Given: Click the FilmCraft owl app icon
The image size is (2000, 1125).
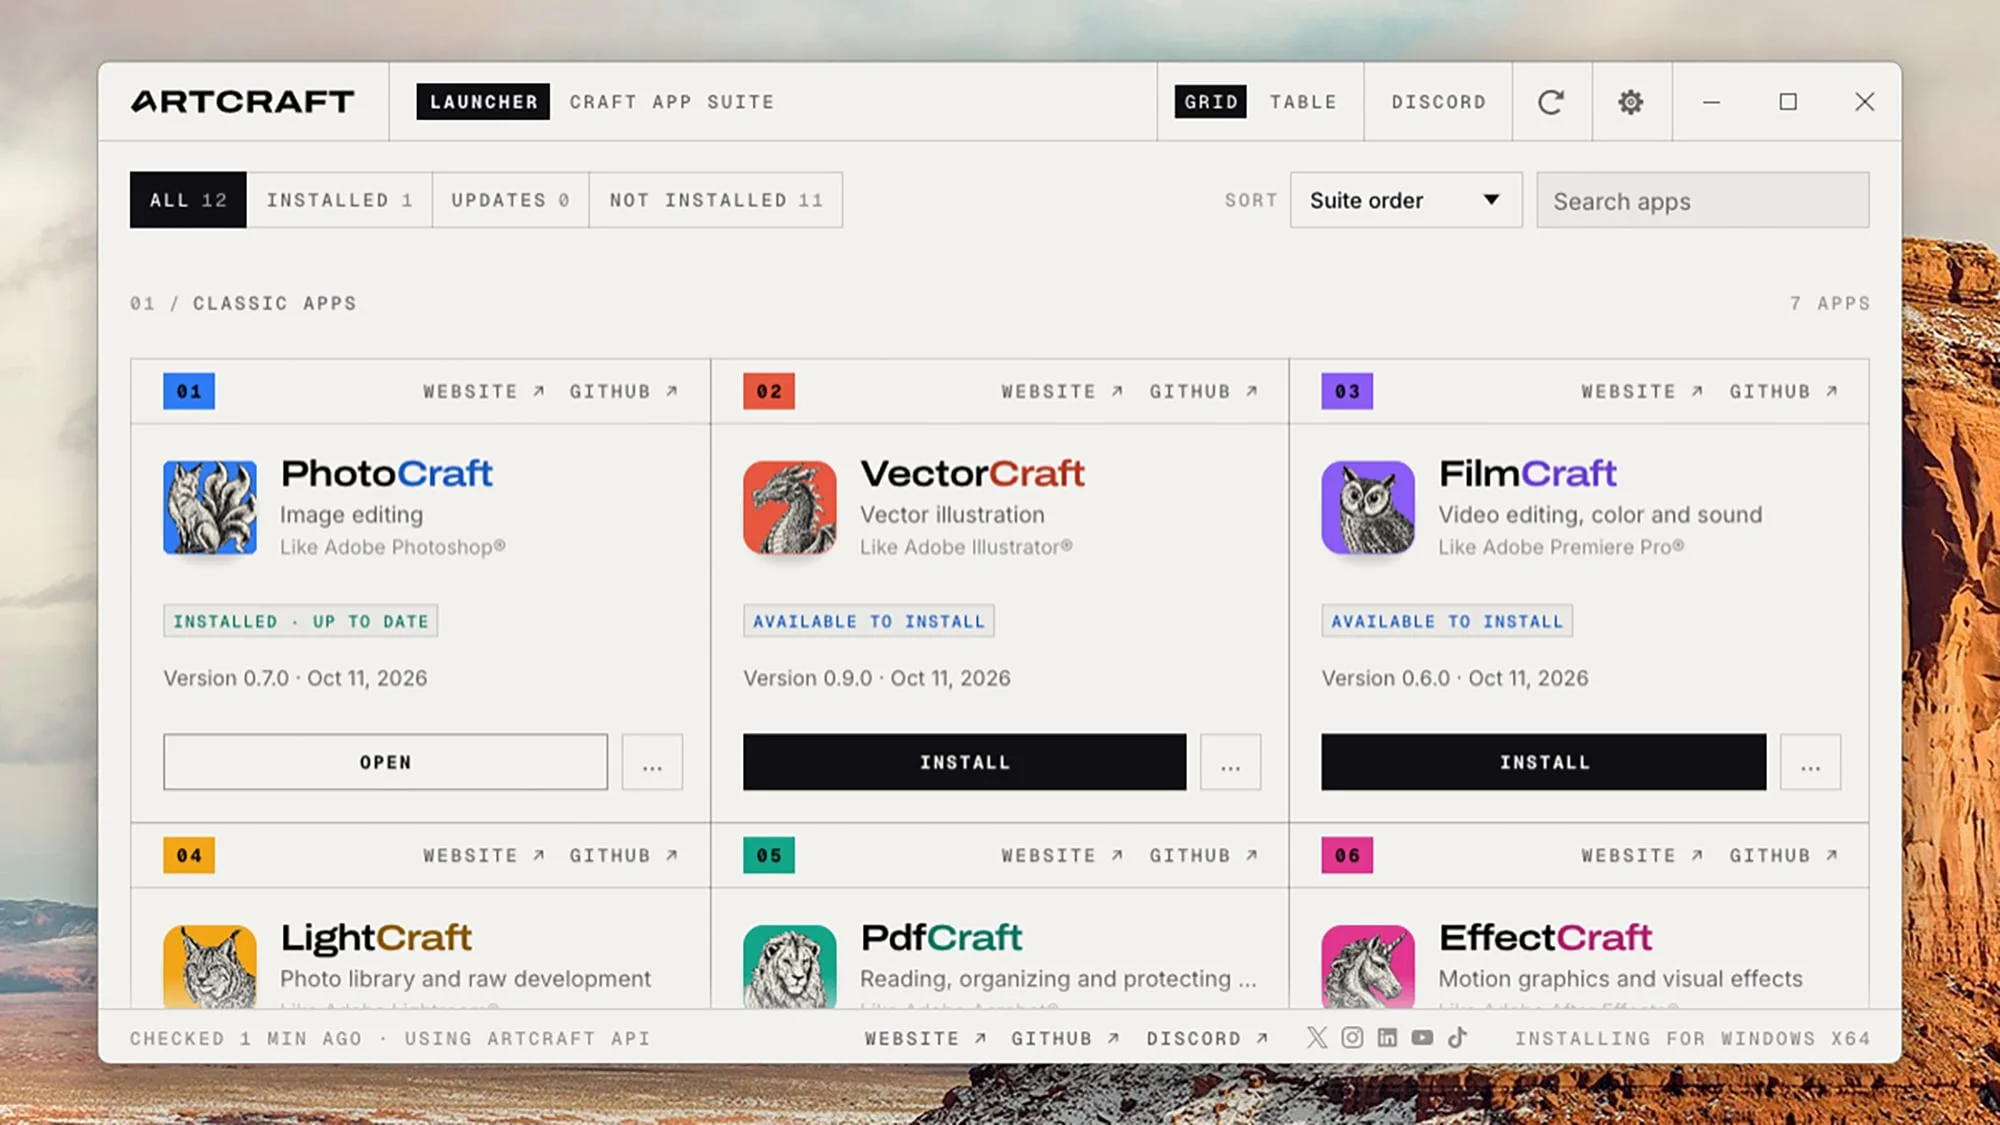Looking at the screenshot, I should pos(1368,507).
